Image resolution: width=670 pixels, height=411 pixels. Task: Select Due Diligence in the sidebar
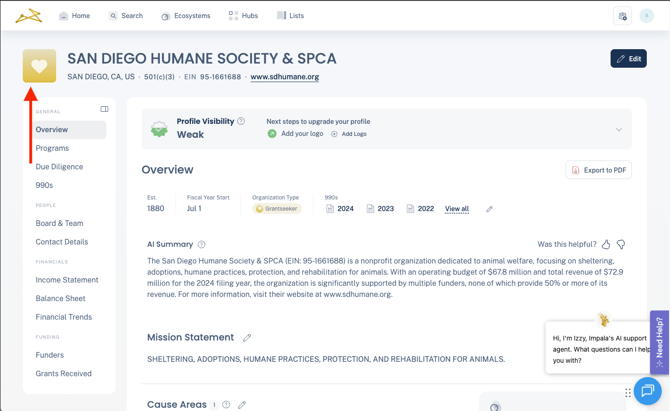(59, 167)
